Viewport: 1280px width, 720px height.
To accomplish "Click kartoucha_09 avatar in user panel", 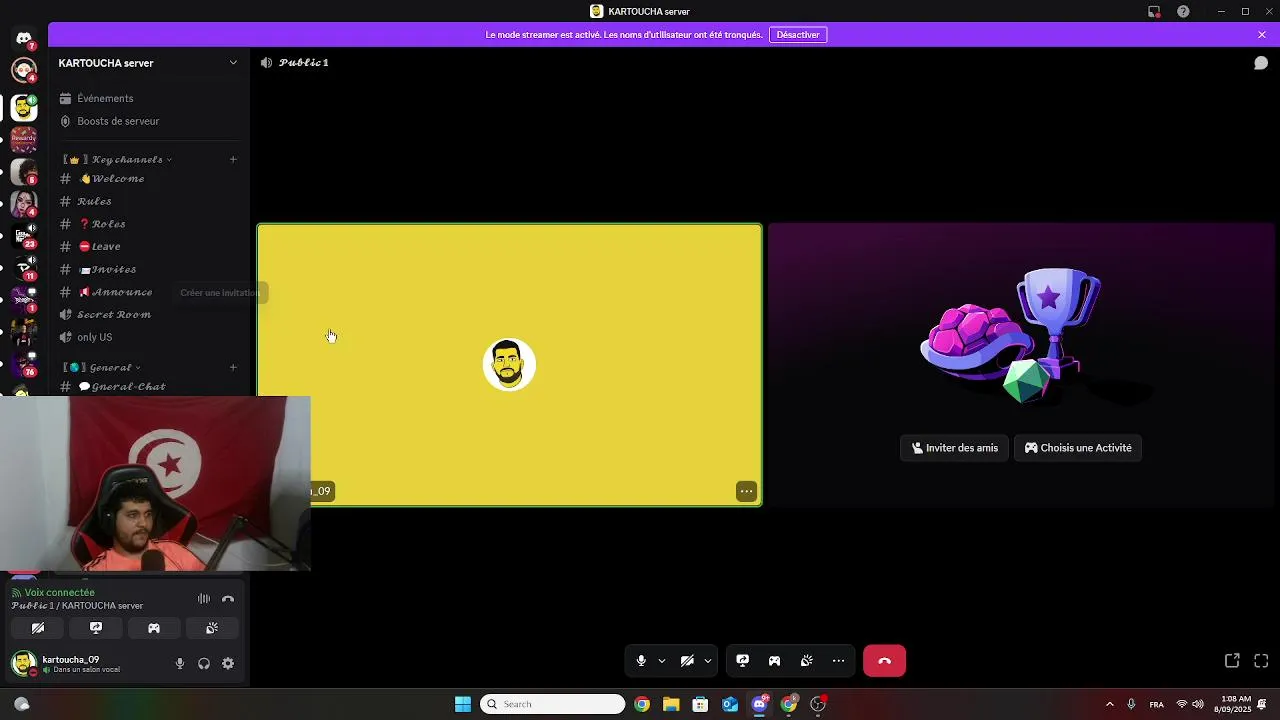I will [24, 664].
